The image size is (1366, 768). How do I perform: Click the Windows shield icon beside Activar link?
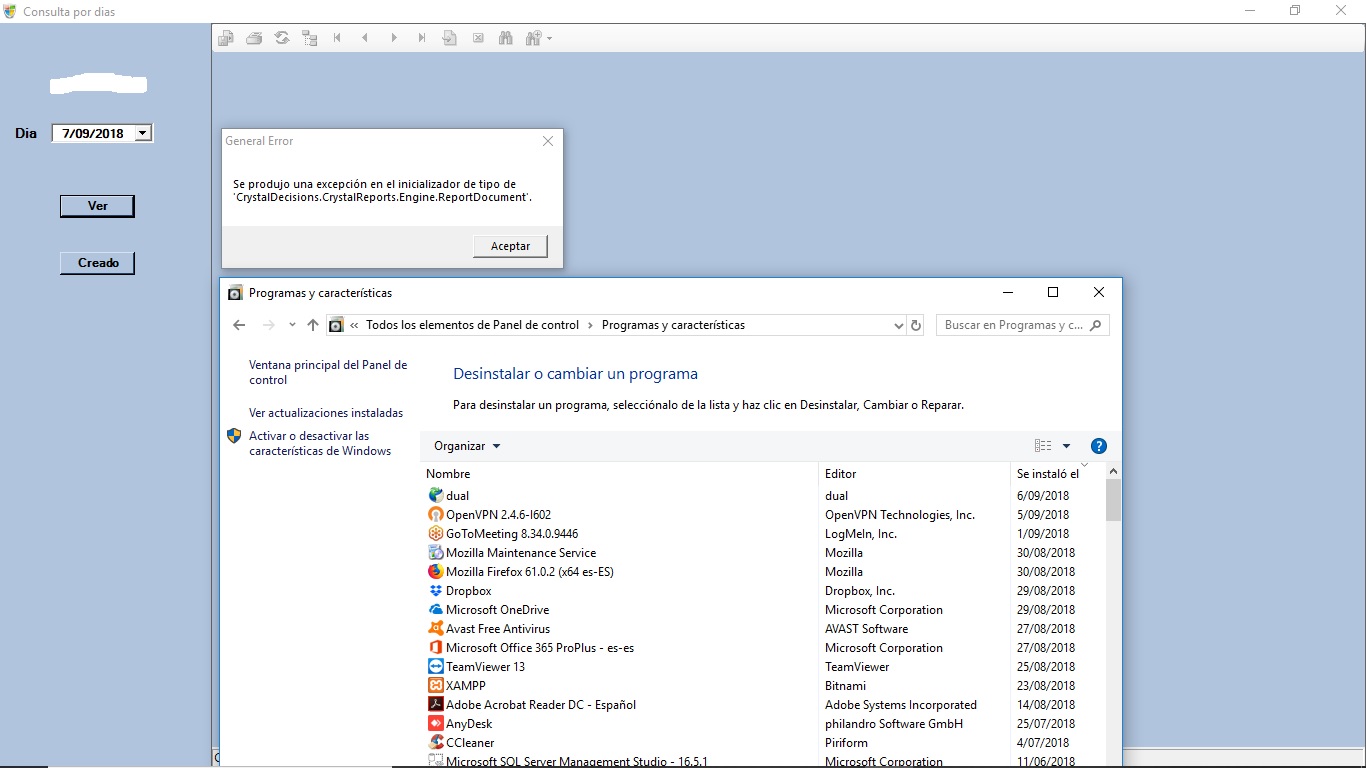(x=234, y=436)
